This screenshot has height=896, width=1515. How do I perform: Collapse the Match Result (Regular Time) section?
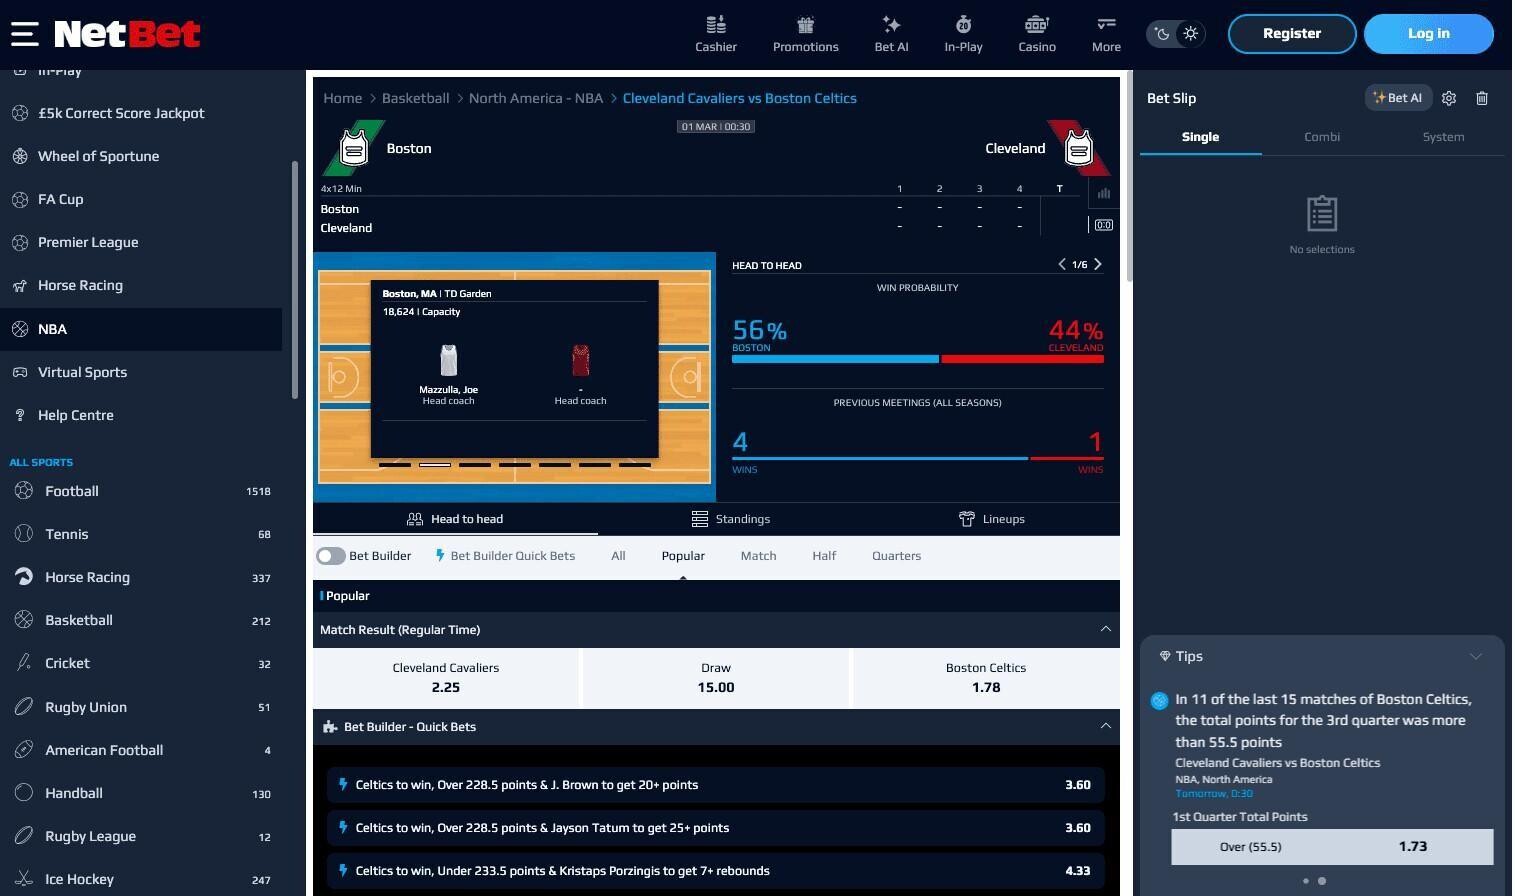tap(1105, 629)
